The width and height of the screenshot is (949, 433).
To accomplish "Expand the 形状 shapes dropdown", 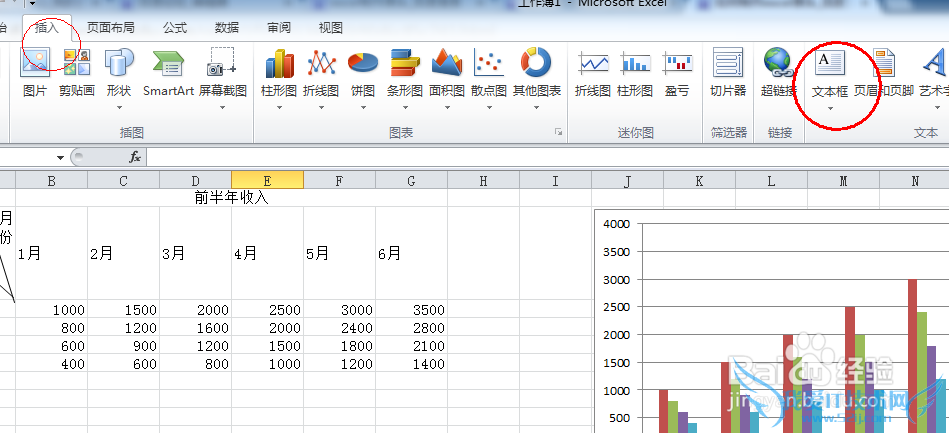I will (119, 107).
